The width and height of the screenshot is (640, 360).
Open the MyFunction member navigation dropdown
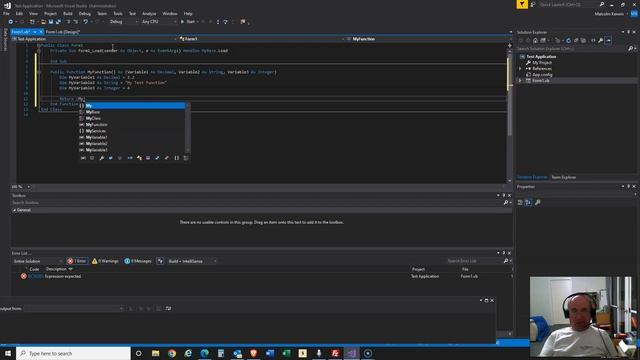429,39
